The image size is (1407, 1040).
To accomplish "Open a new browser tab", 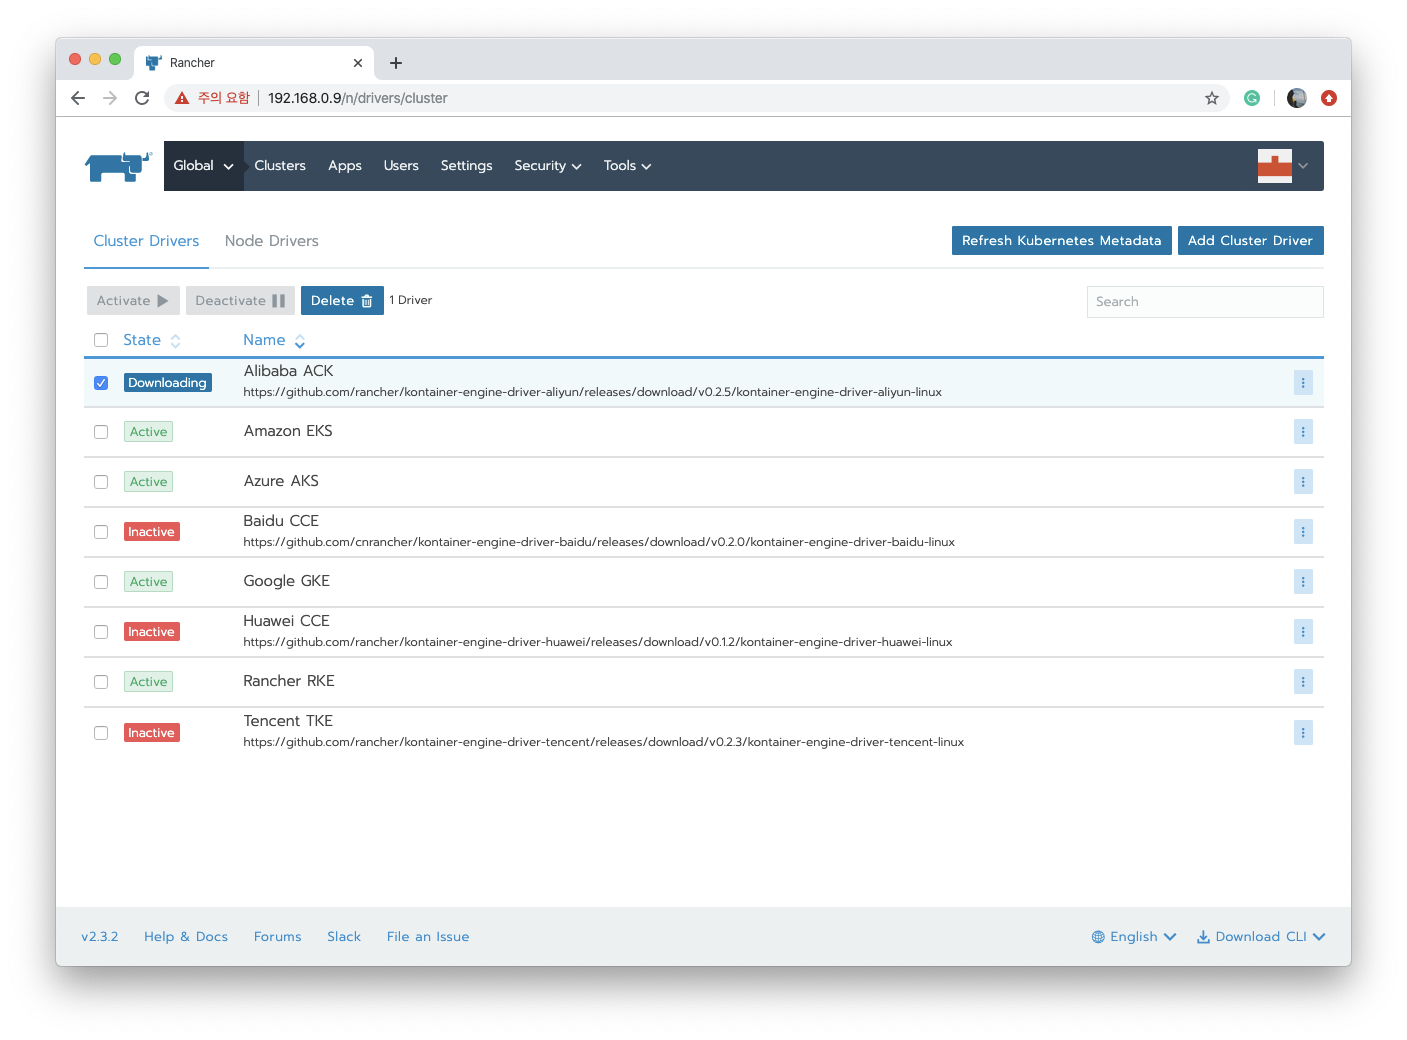I will [x=396, y=63].
